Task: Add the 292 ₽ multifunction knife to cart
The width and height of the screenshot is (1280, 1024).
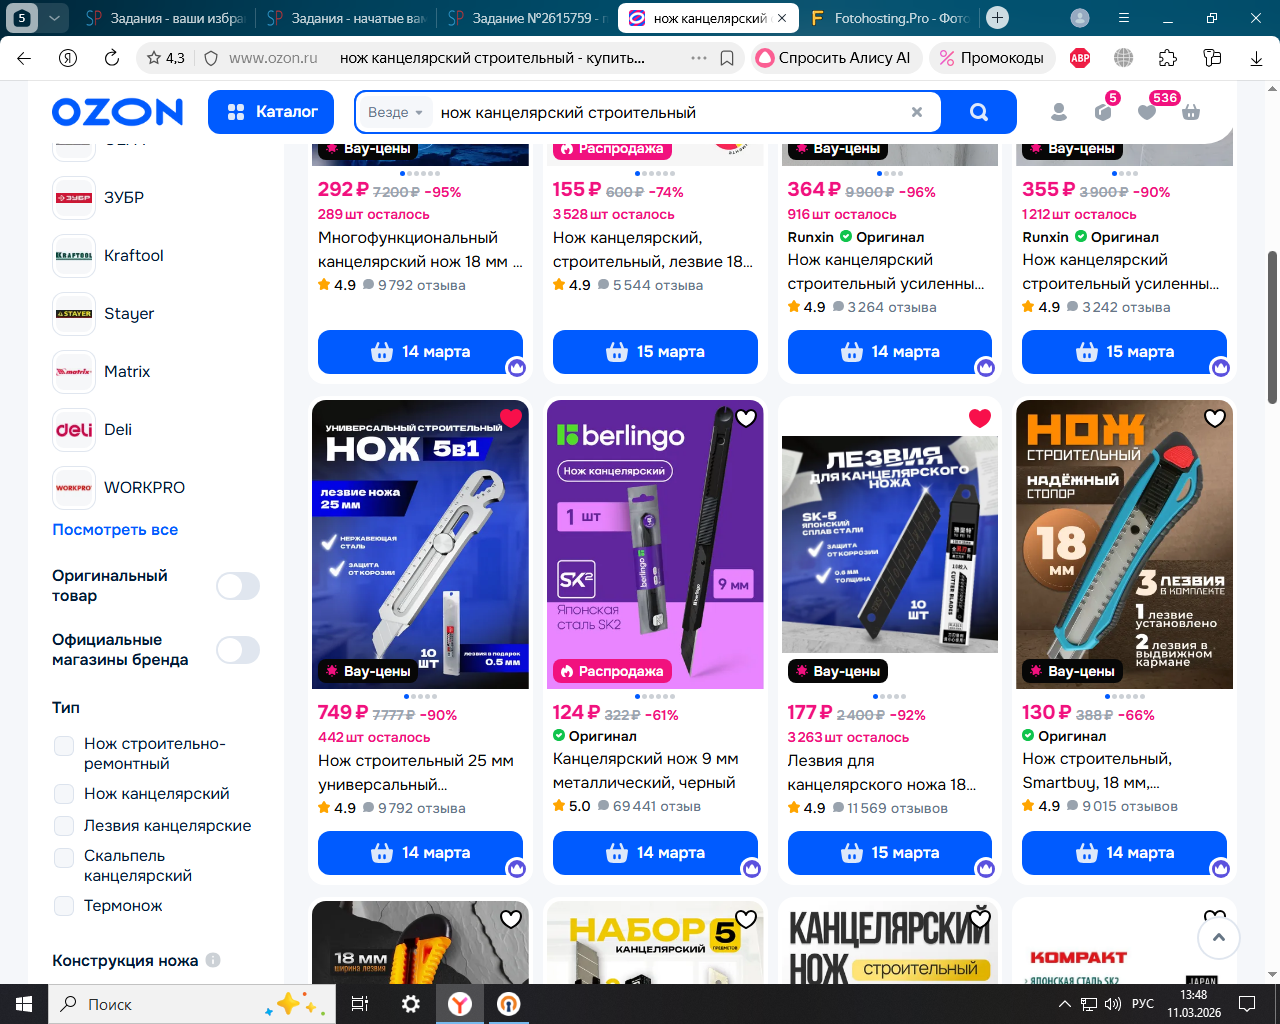Action: pos(420,352)
